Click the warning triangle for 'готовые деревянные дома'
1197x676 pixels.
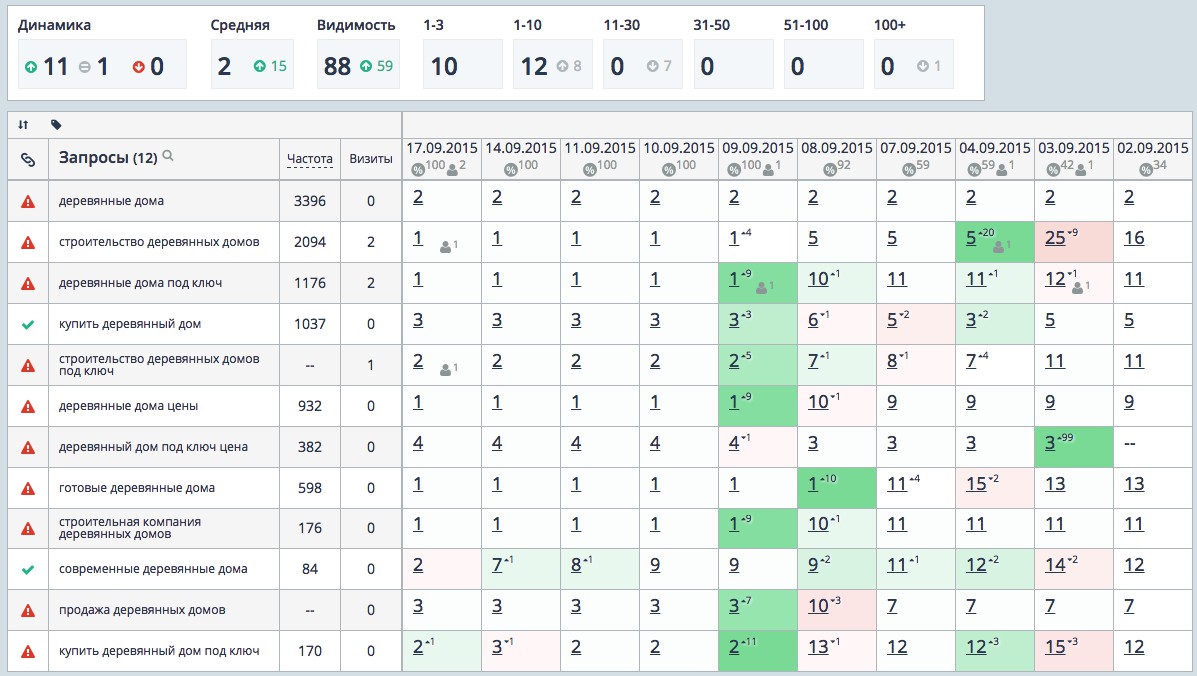coord(28,488)
